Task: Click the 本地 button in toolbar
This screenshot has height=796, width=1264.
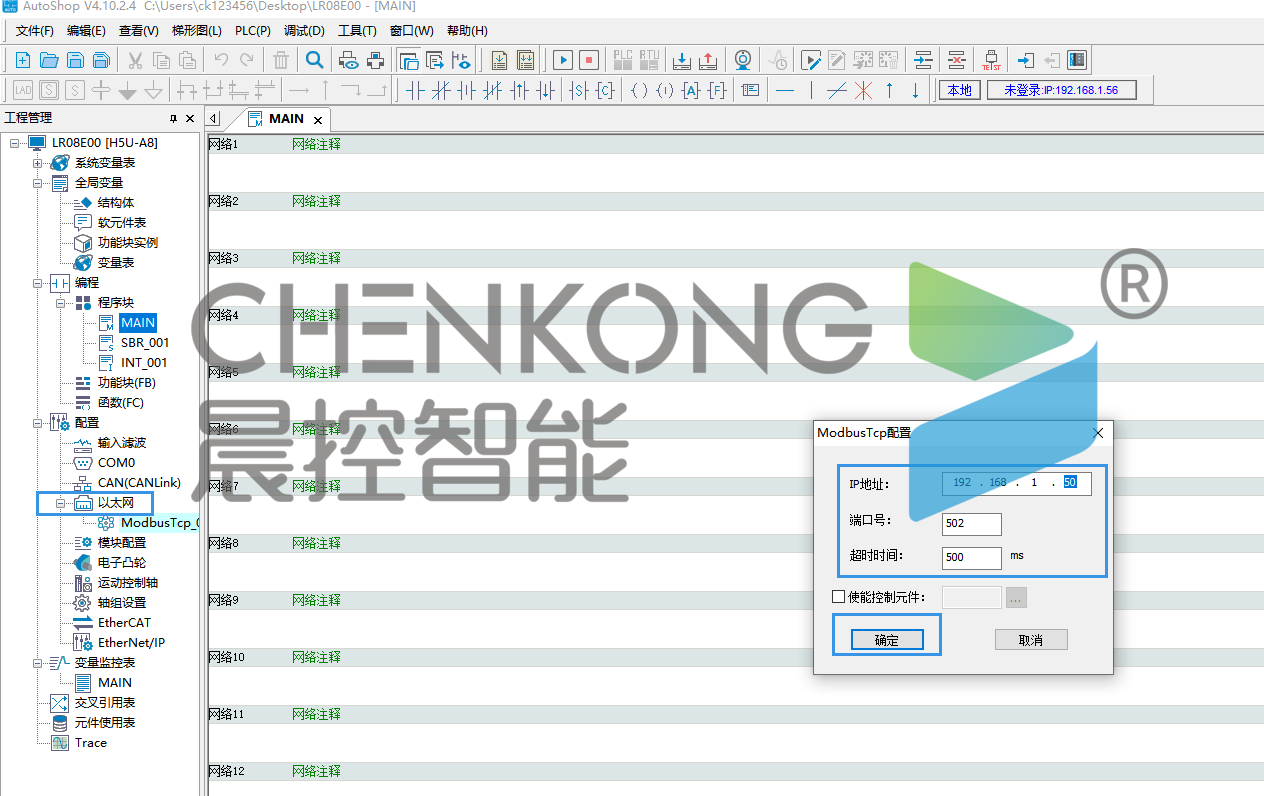Action: [959, 91]
